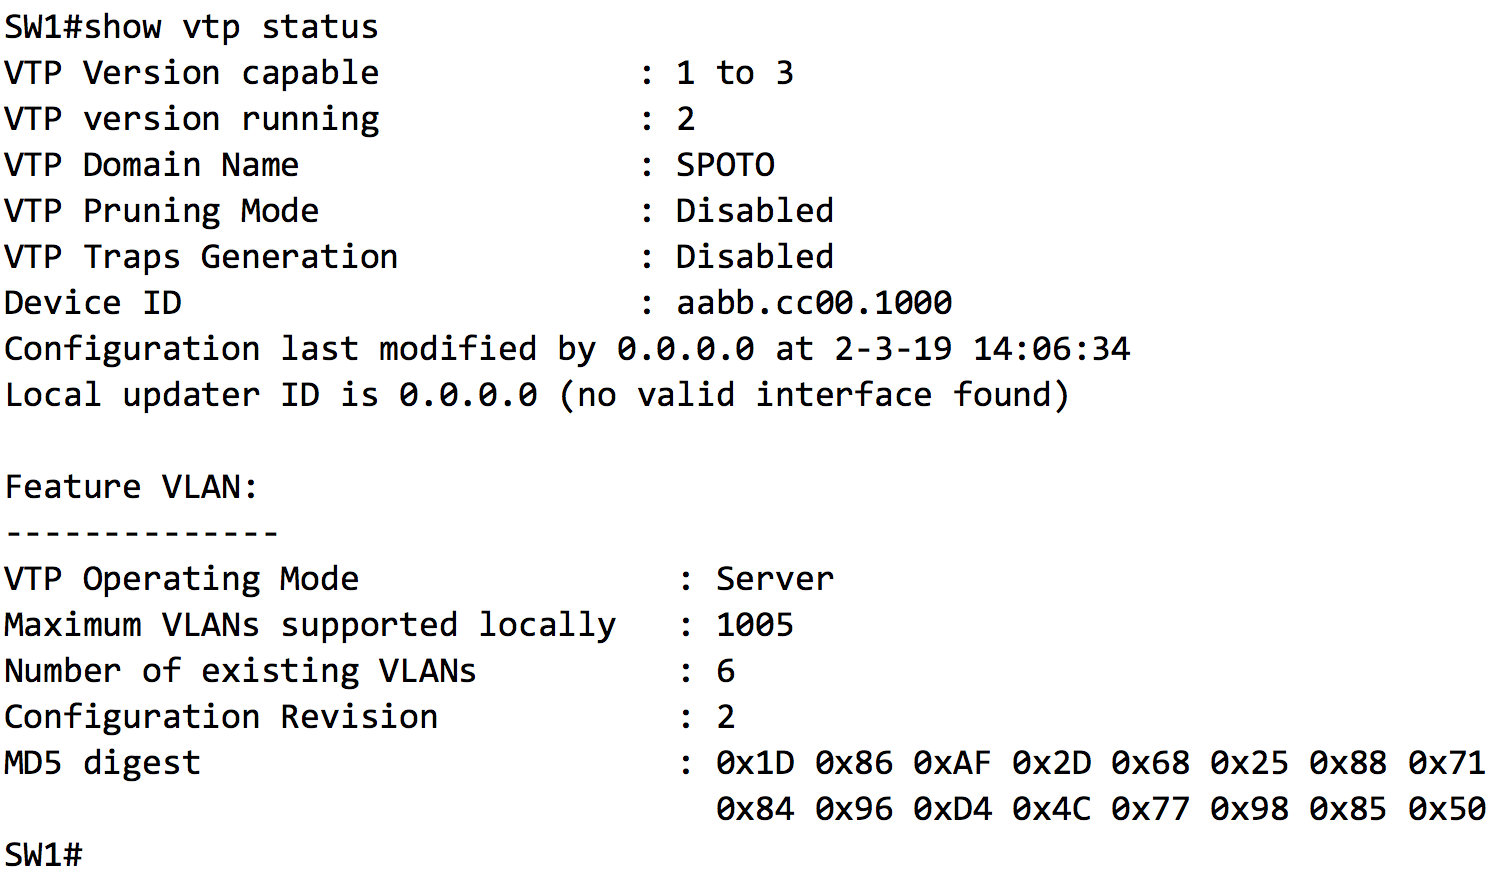
Task: Click the VTP Traps Generation 'Disabled' value
Action: point(754,257)
